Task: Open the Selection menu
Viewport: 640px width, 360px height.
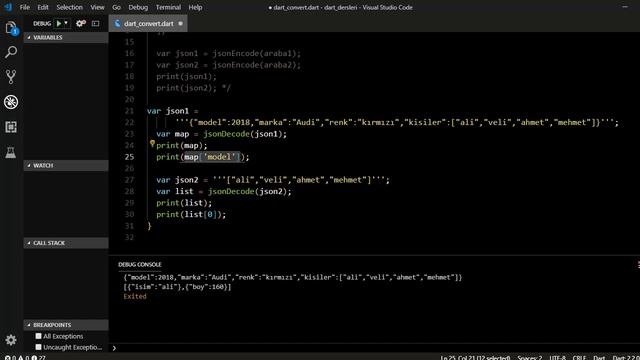Action: (x=69, y=7)
